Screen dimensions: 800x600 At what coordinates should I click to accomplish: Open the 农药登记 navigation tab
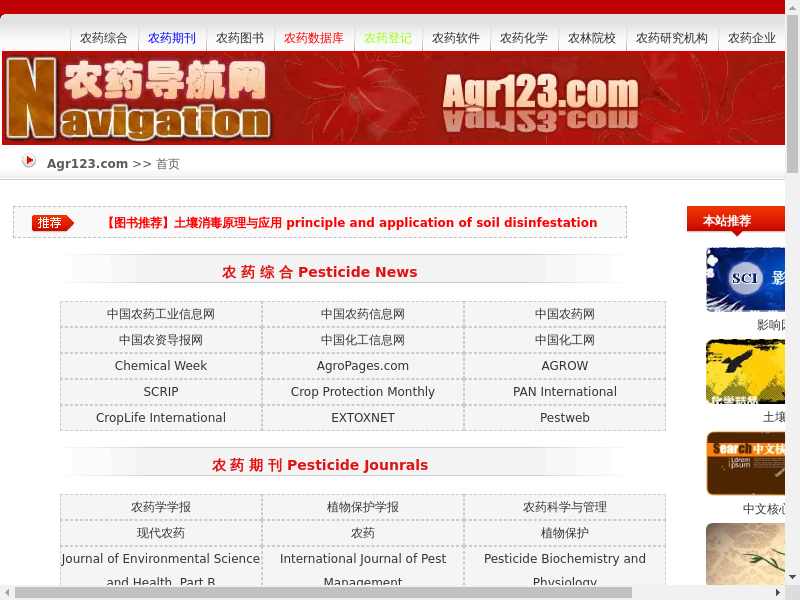pyautogui.click(x=388, y=38)
